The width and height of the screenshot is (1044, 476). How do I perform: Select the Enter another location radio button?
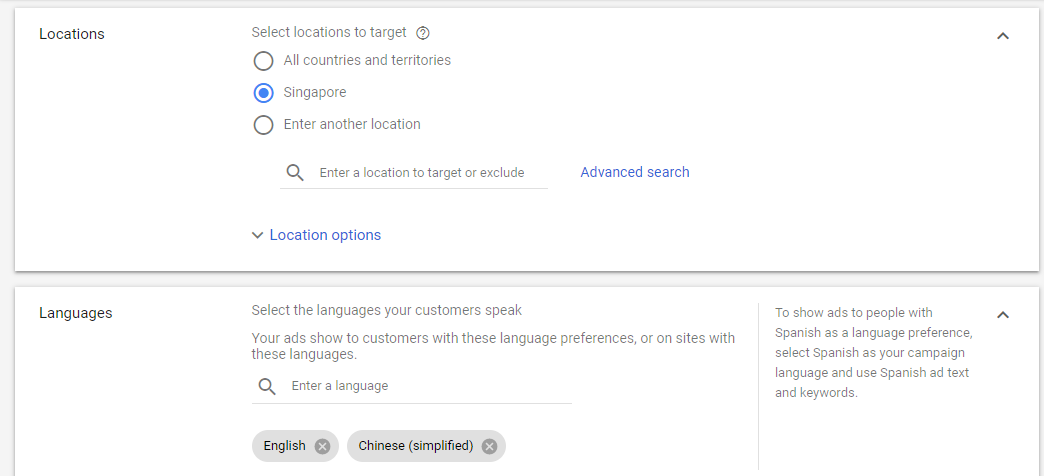264,124
